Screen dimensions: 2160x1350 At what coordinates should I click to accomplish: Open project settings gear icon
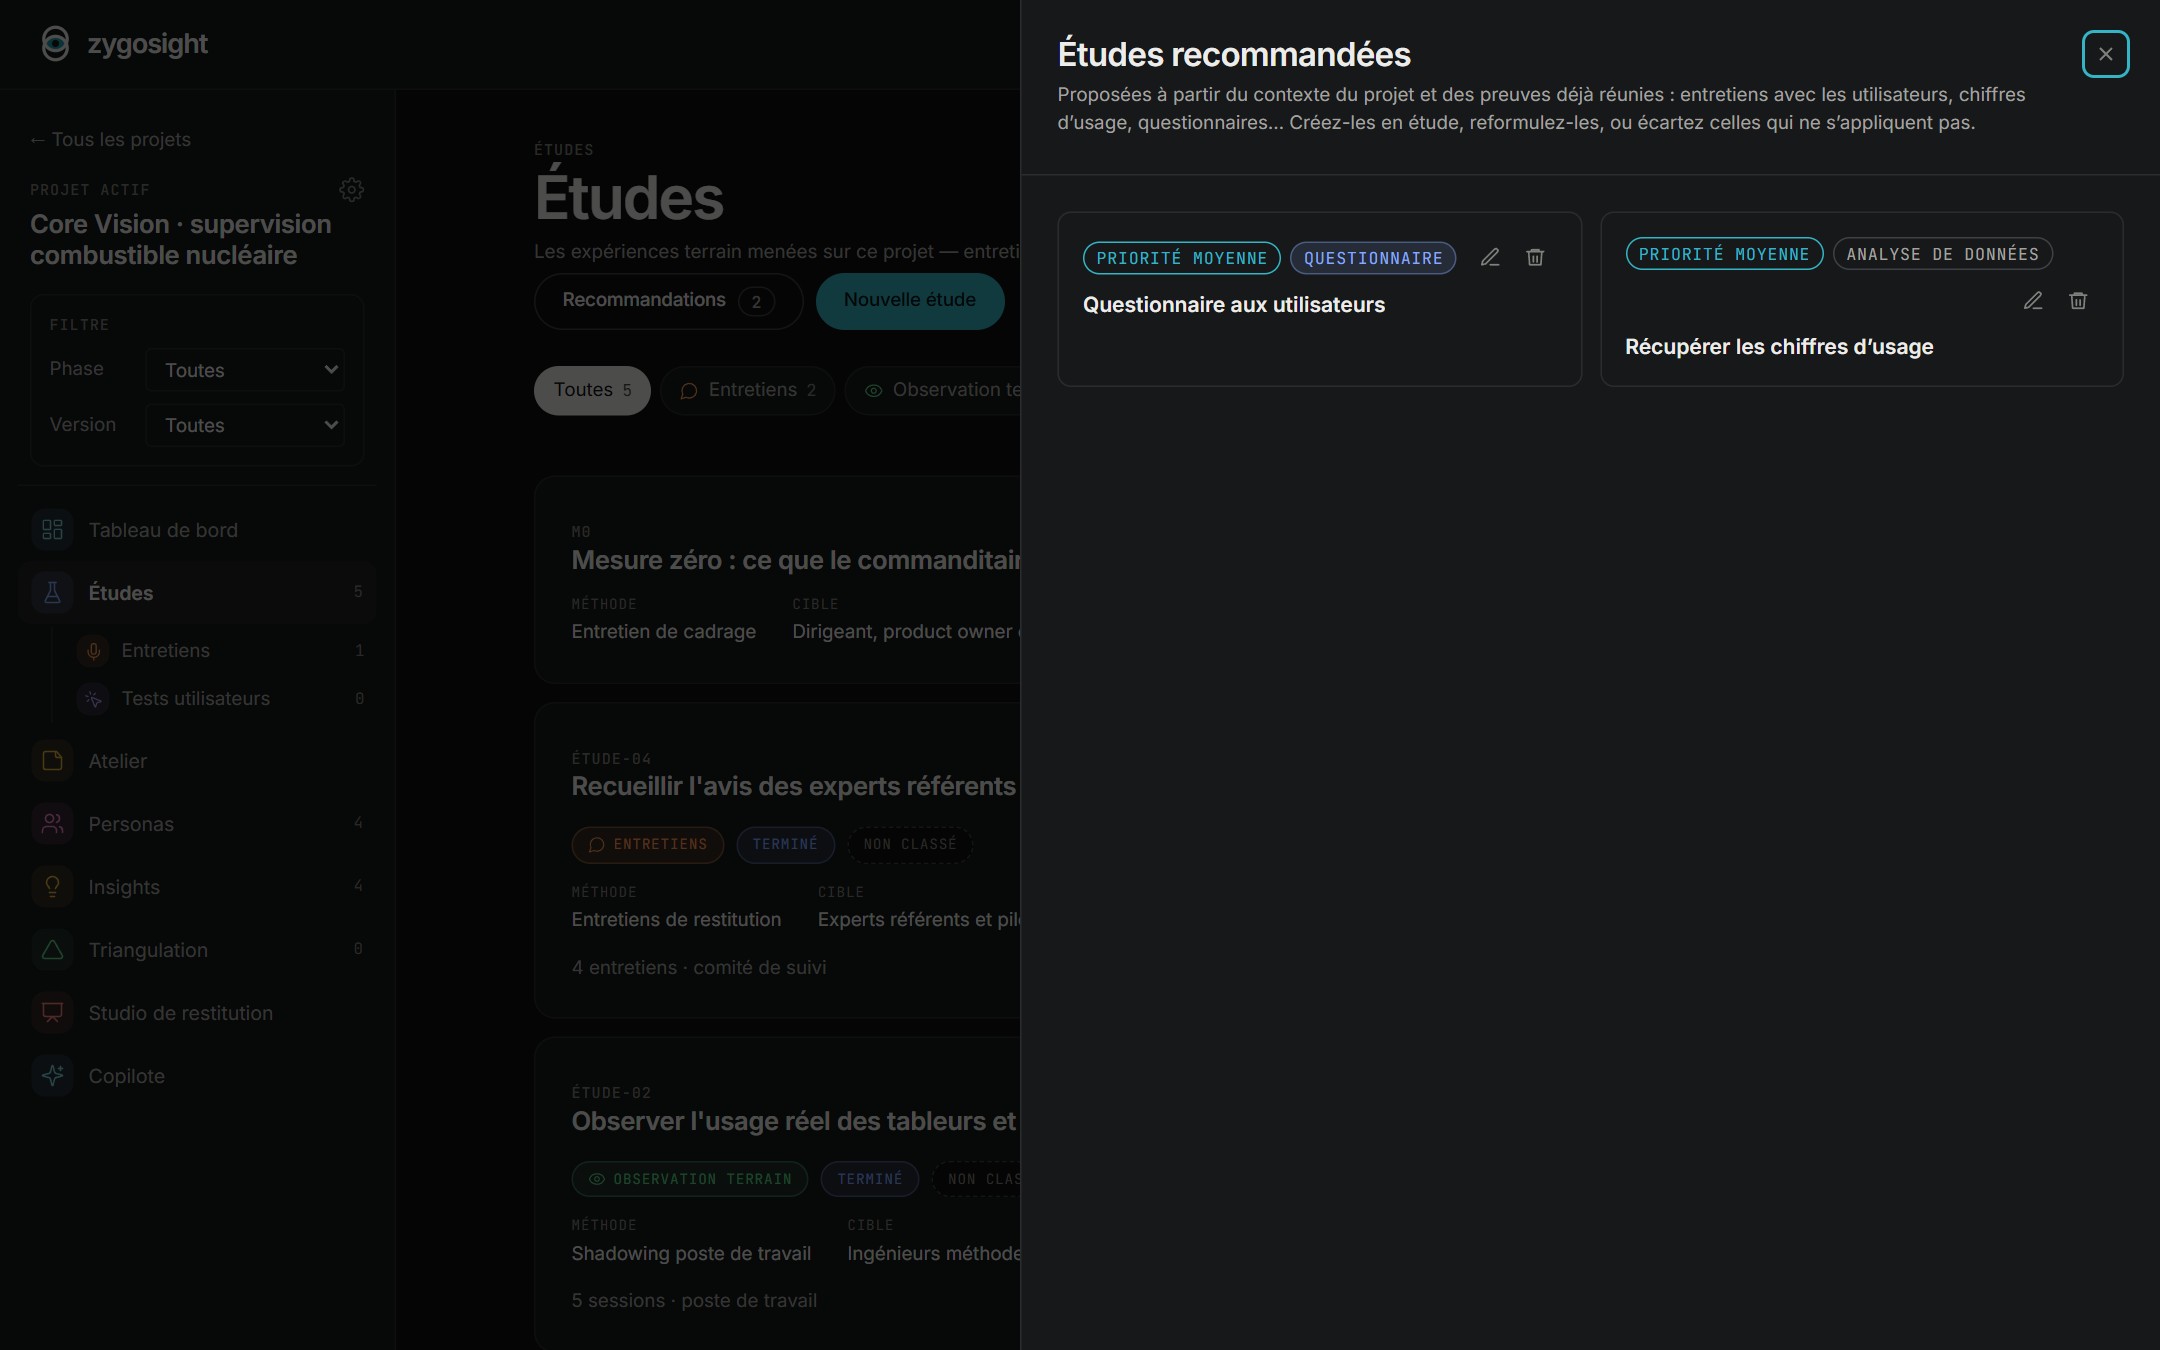[x=351, y=190]
